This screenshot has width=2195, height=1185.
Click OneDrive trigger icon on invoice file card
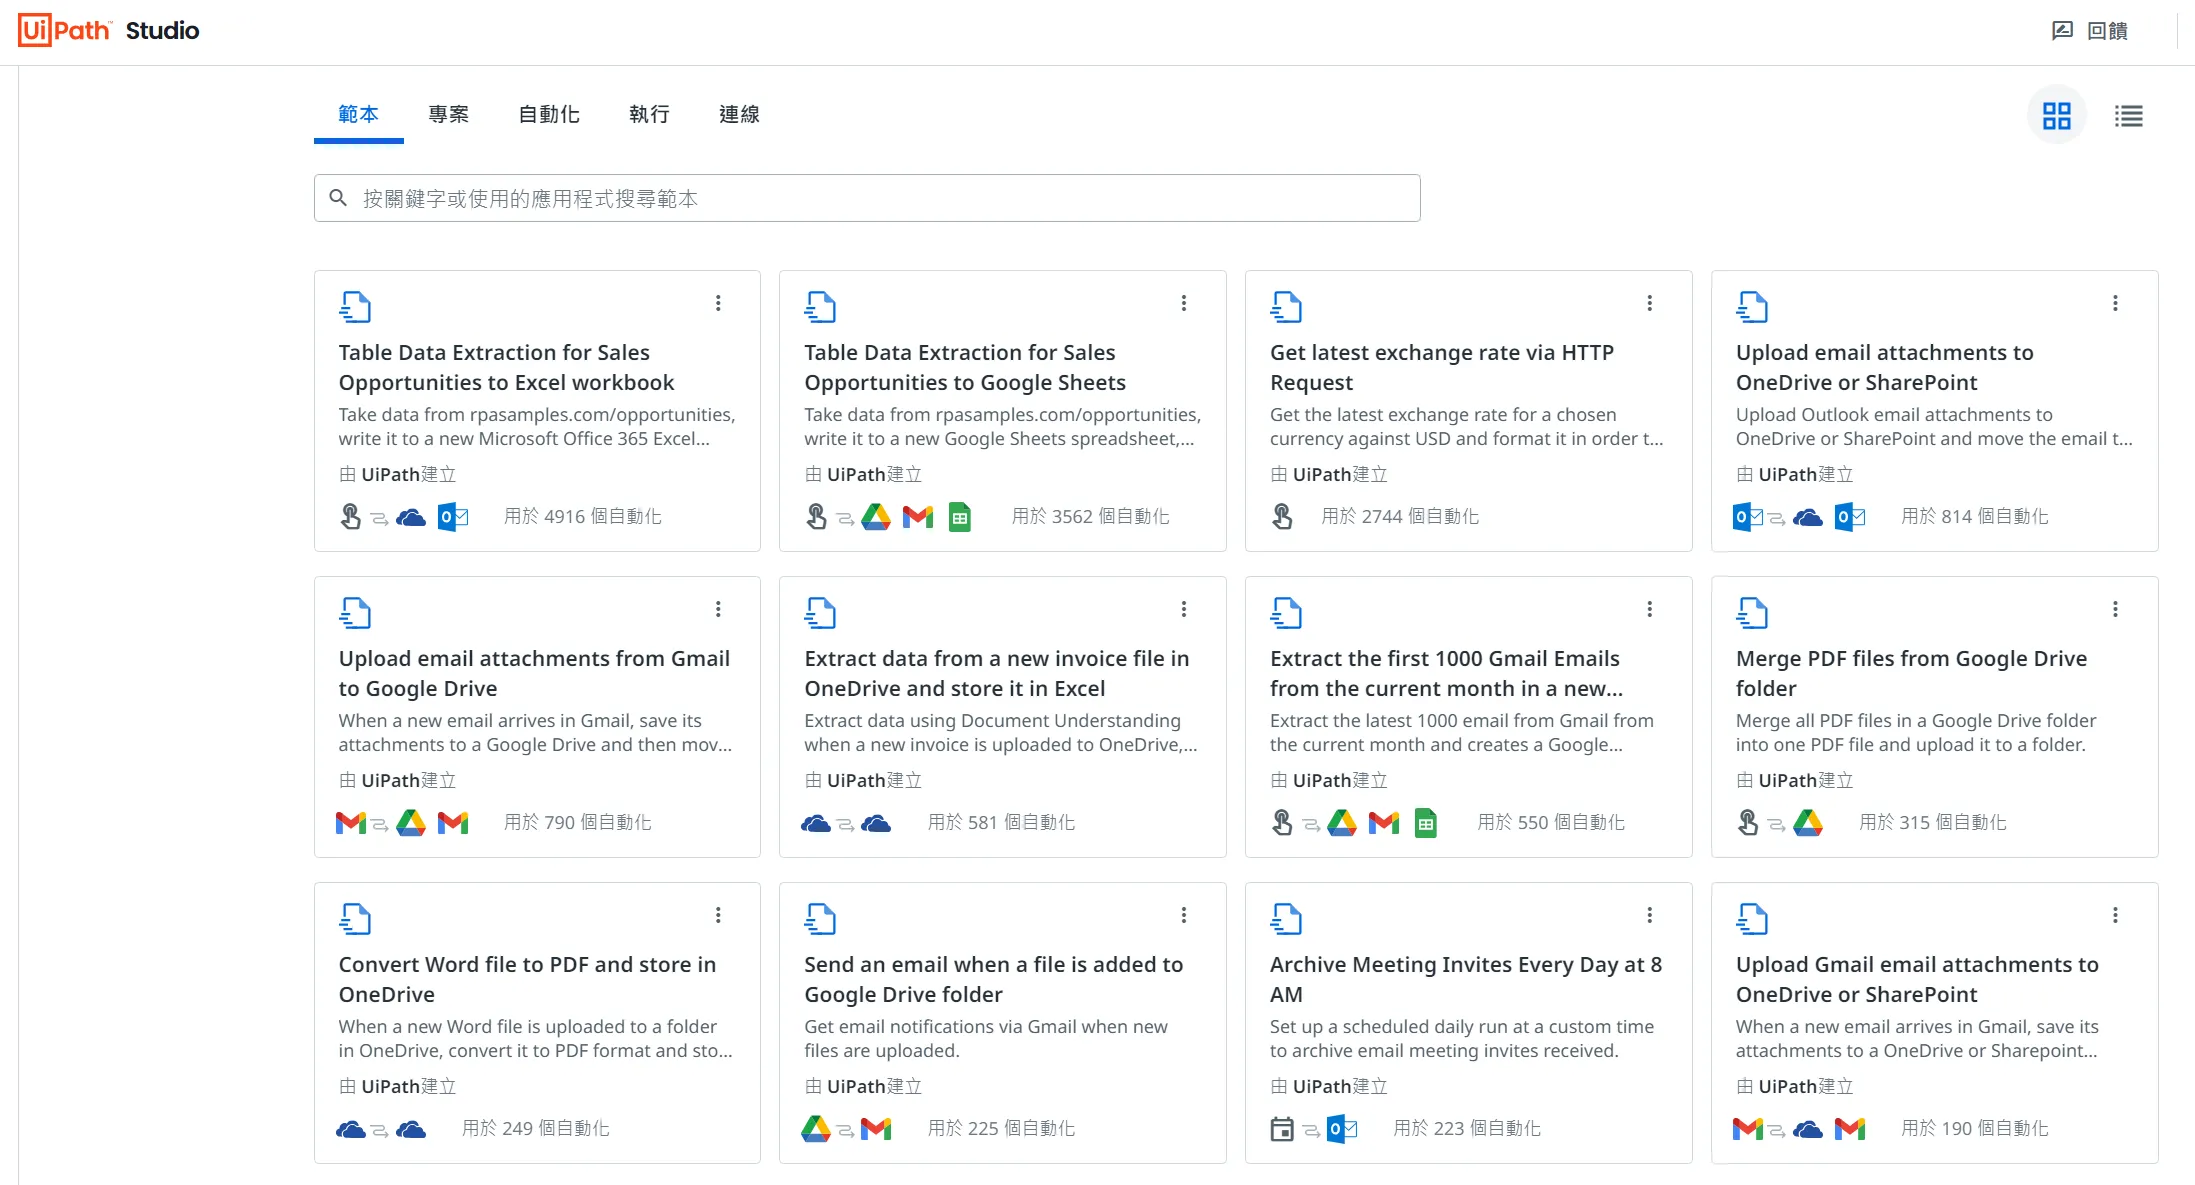coord(816,823)
